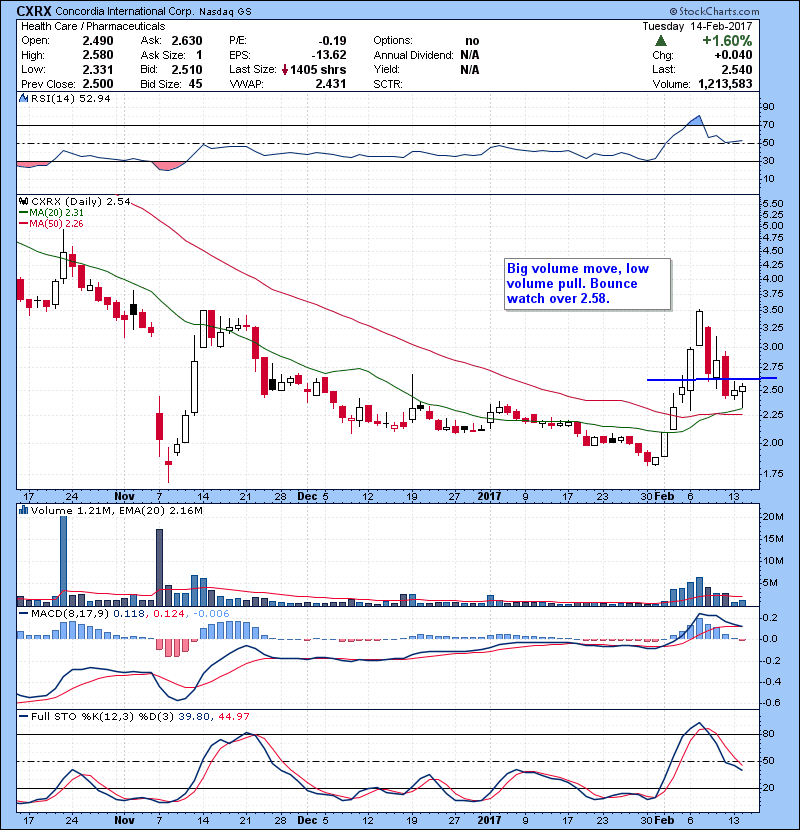
Task: Click the 20M volume axis label
Action: [x=774, y=517]
